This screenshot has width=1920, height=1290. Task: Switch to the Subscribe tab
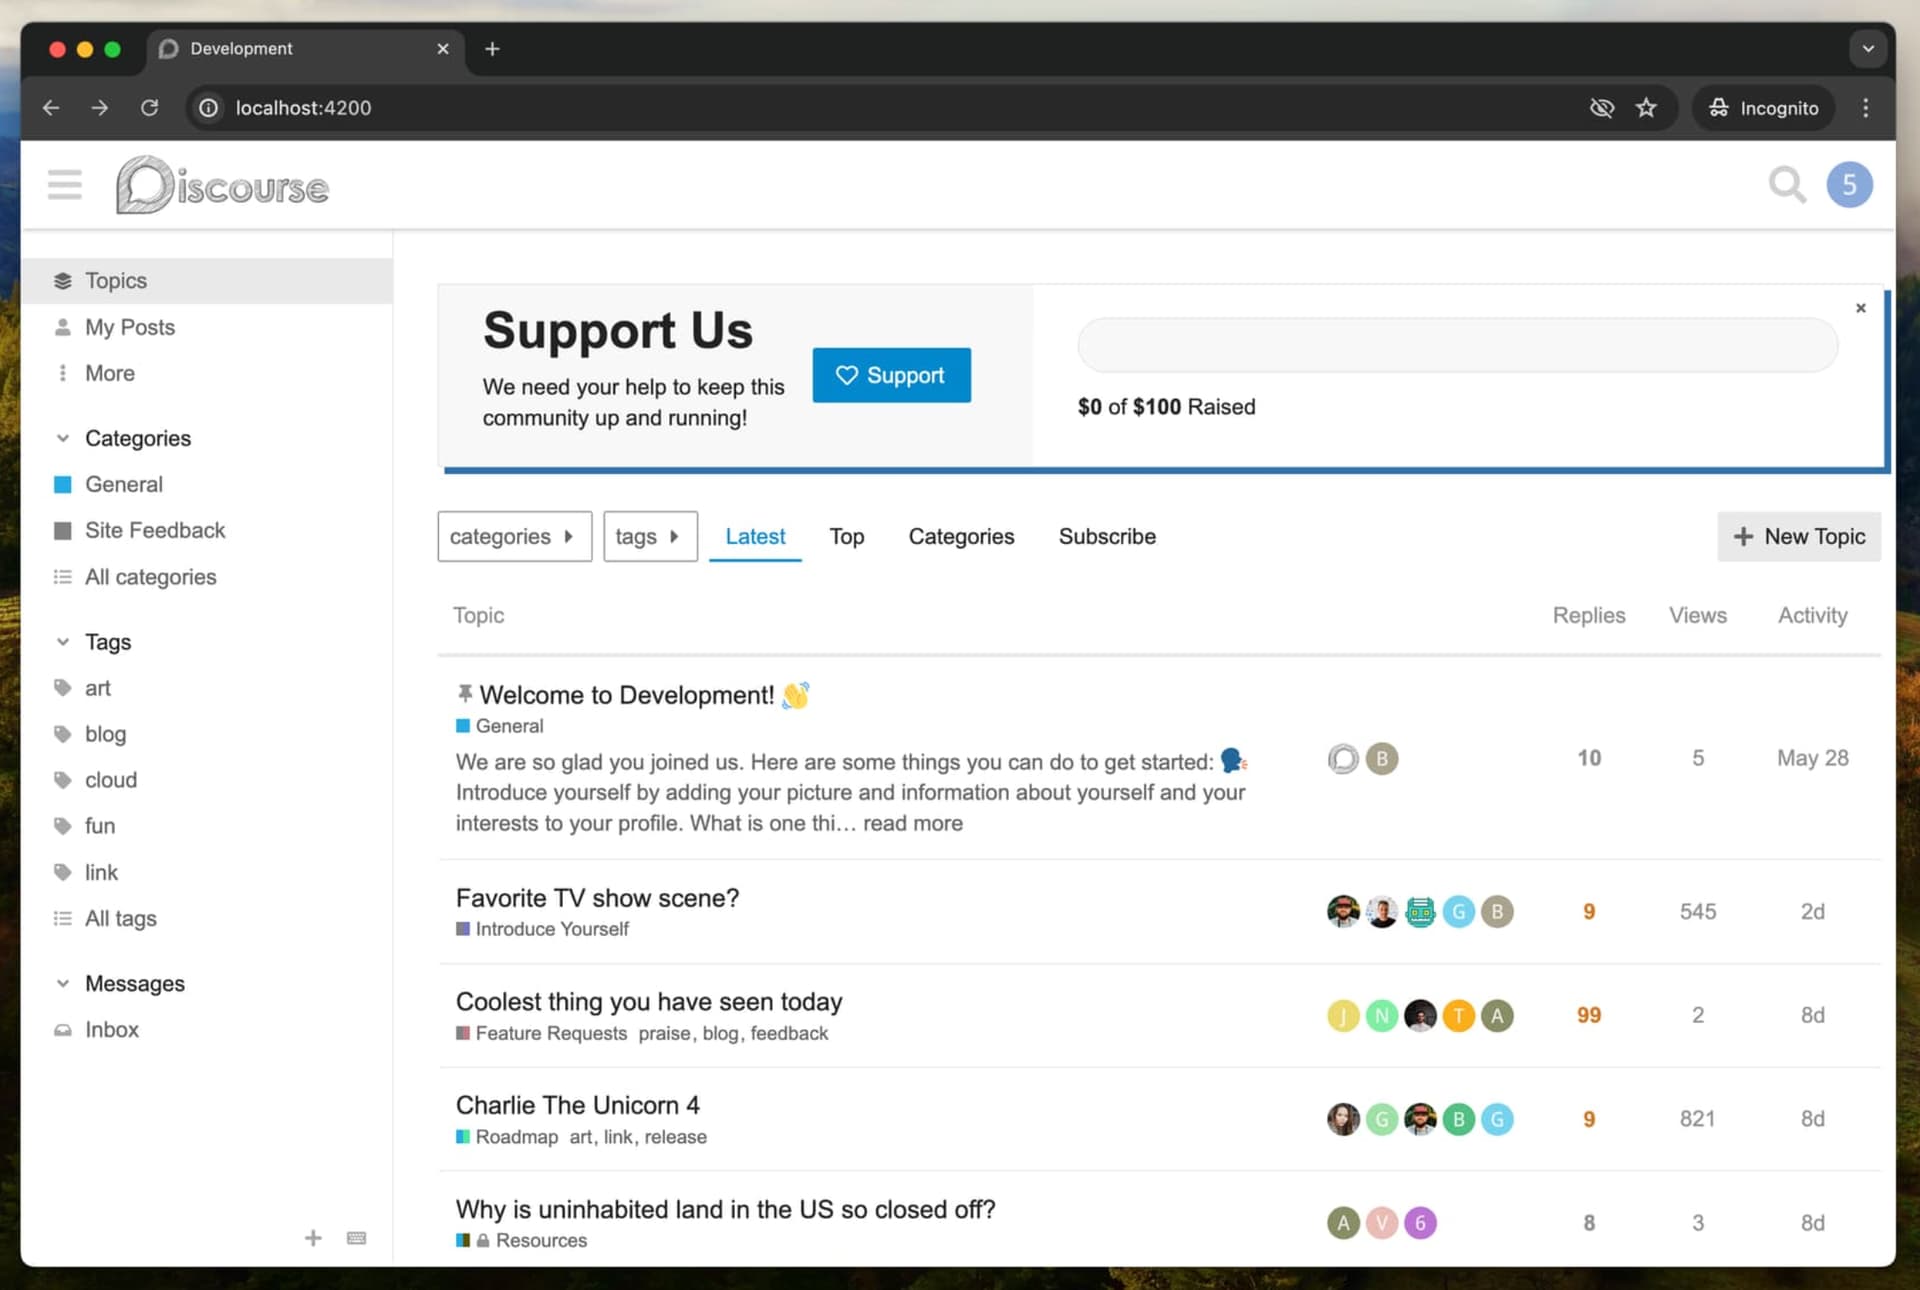pos(1107,537)
